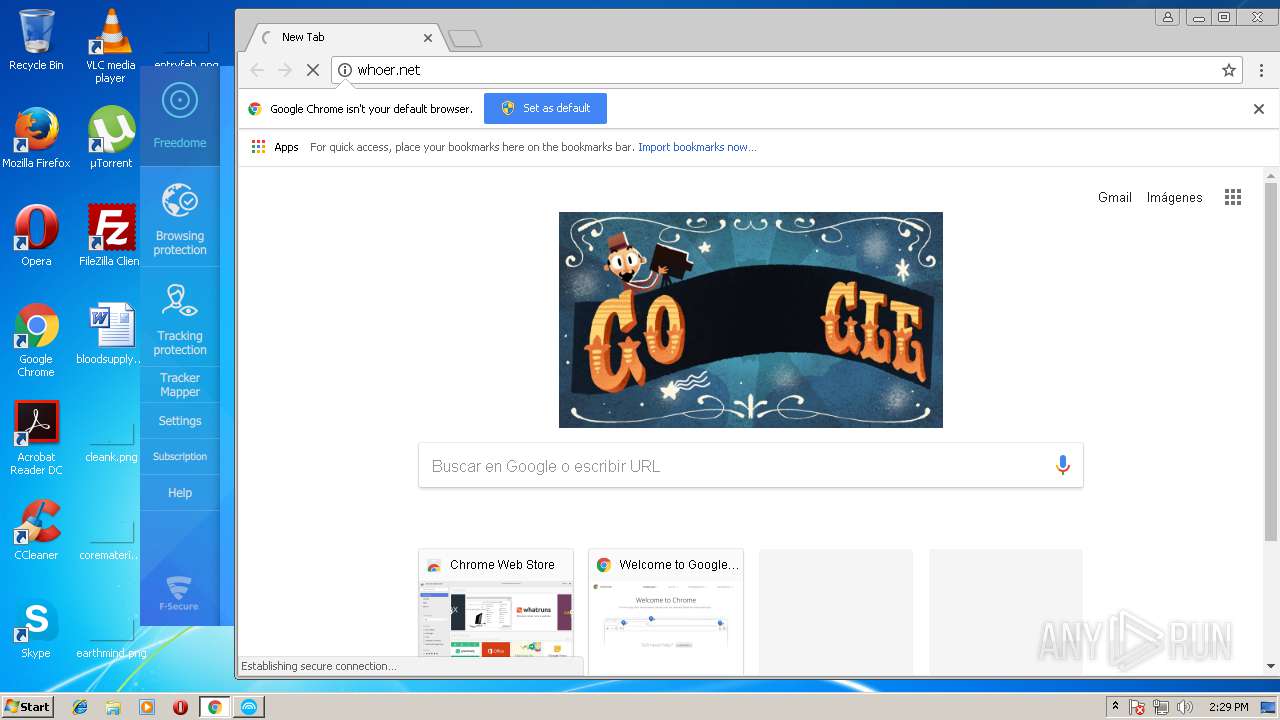Open the Apps bookmarks shortcut
This screenshot has width=1280, height=720.
click(x=275, y=147)
